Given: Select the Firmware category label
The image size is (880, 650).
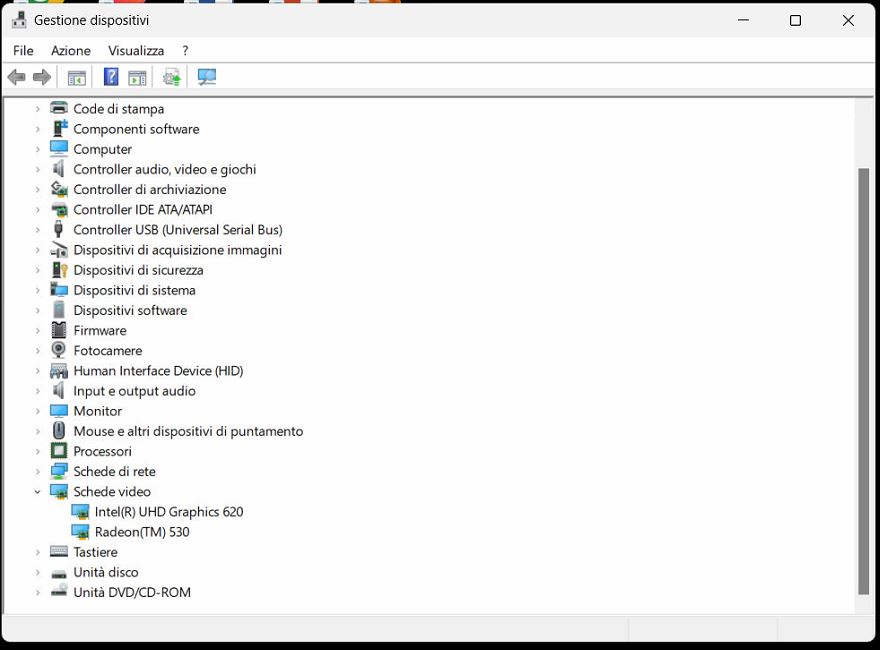Looking at the screenshot, I should tap(100, 331).
